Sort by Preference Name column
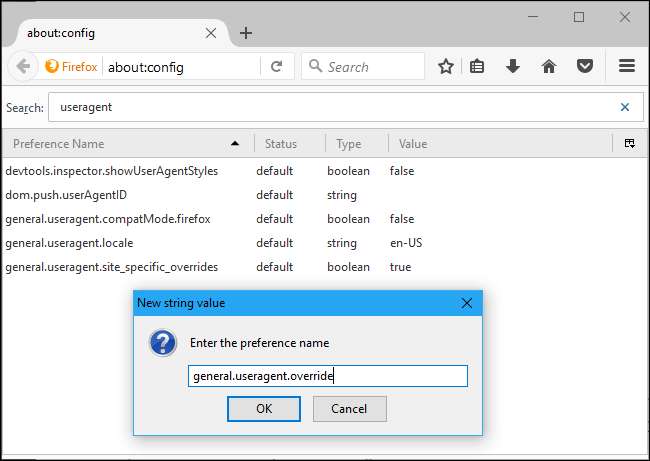 tap(120, 144)
